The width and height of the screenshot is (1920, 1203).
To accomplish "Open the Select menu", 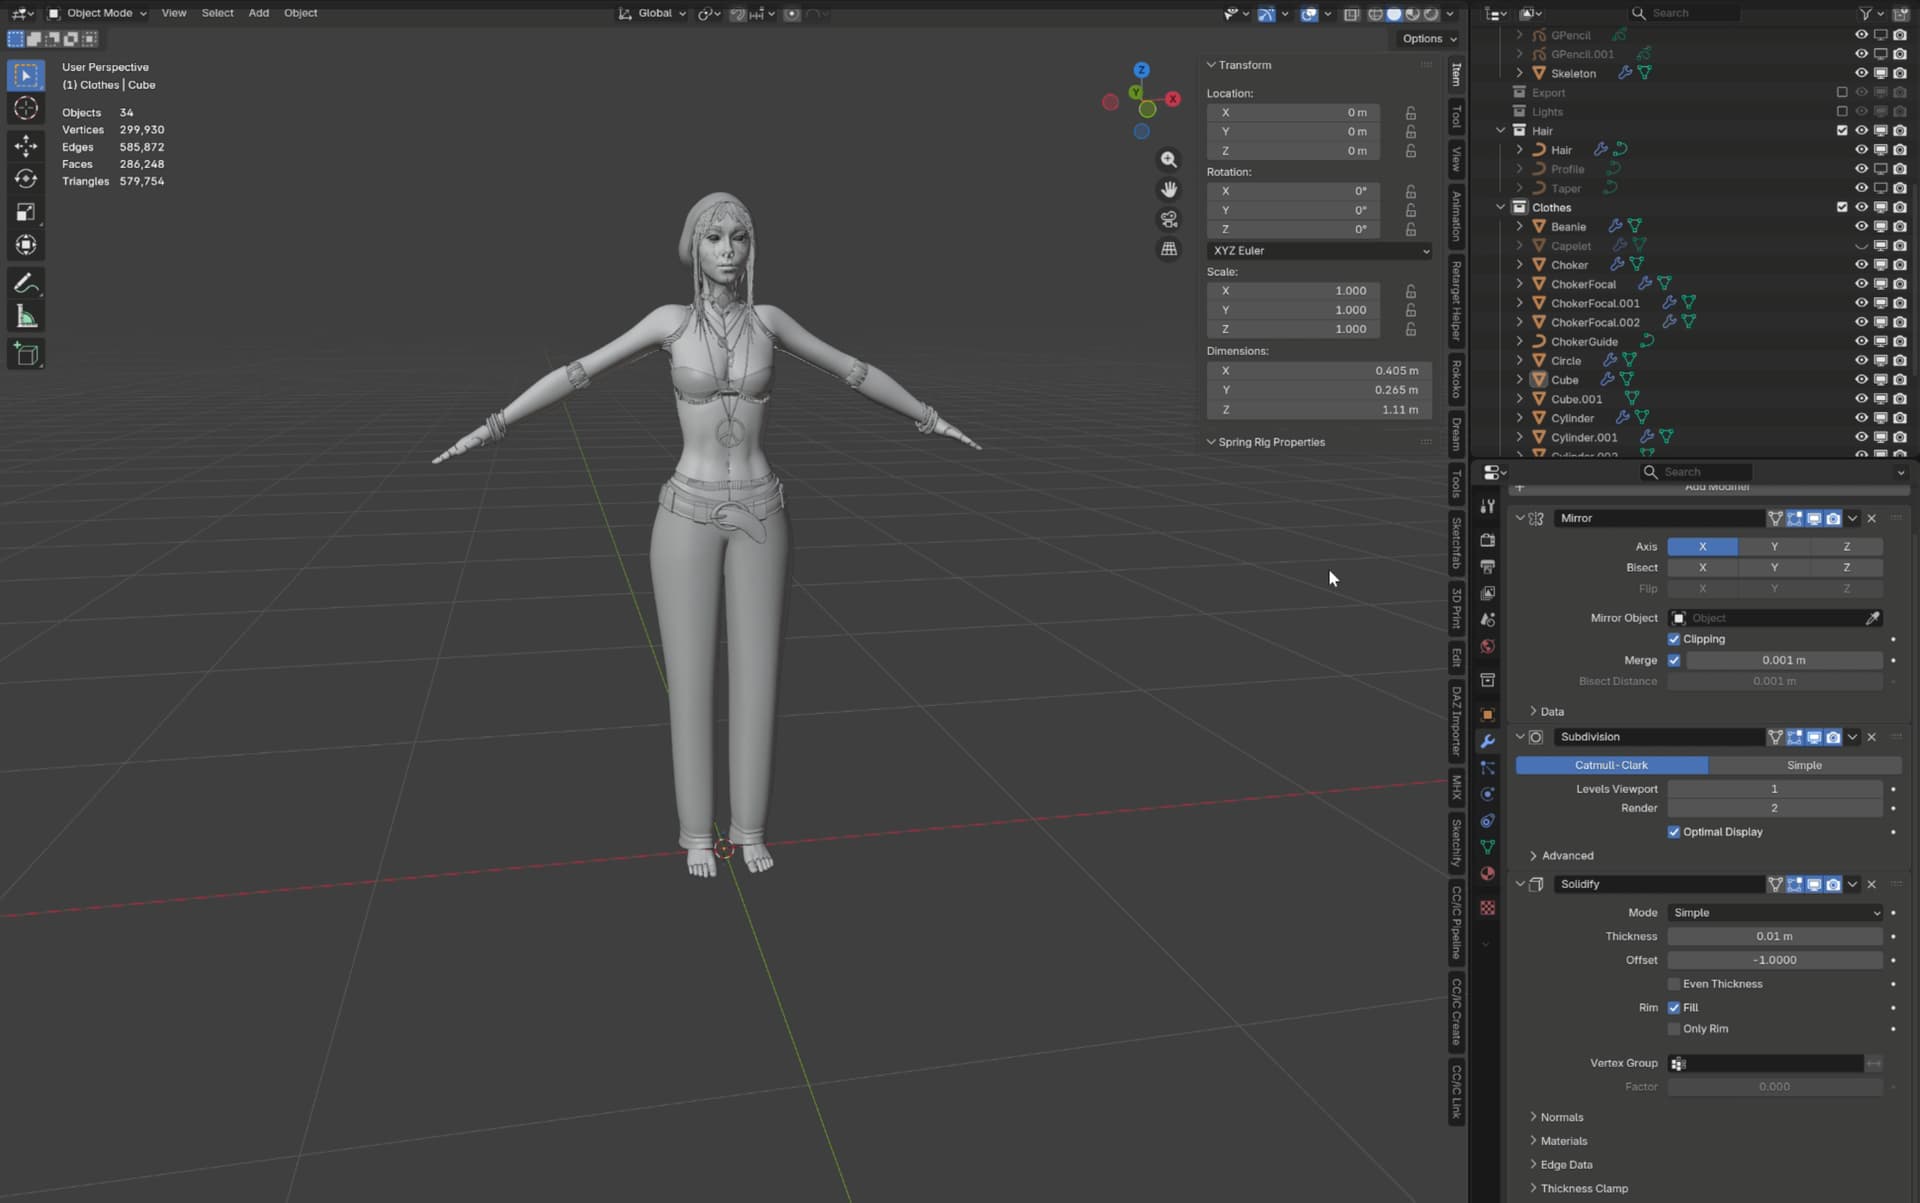I will tap(217, 13).
